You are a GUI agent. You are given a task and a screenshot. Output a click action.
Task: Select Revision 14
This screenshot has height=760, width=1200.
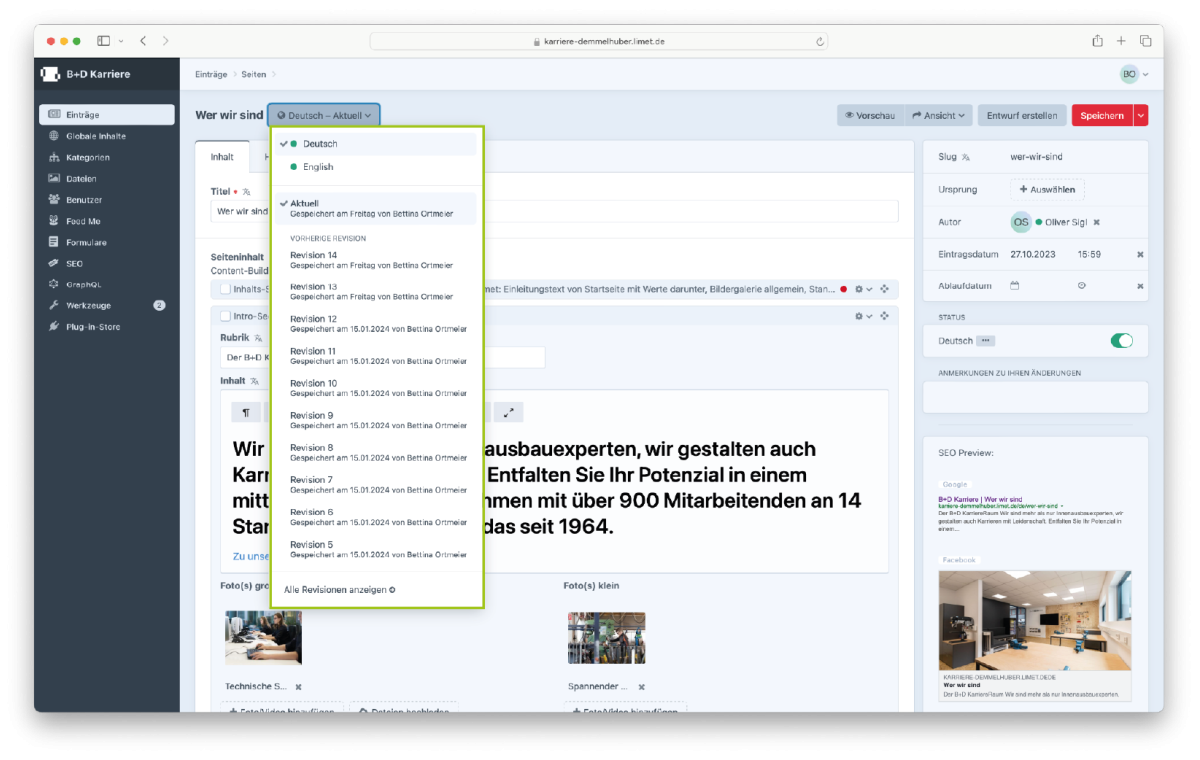tap(376, 260)
